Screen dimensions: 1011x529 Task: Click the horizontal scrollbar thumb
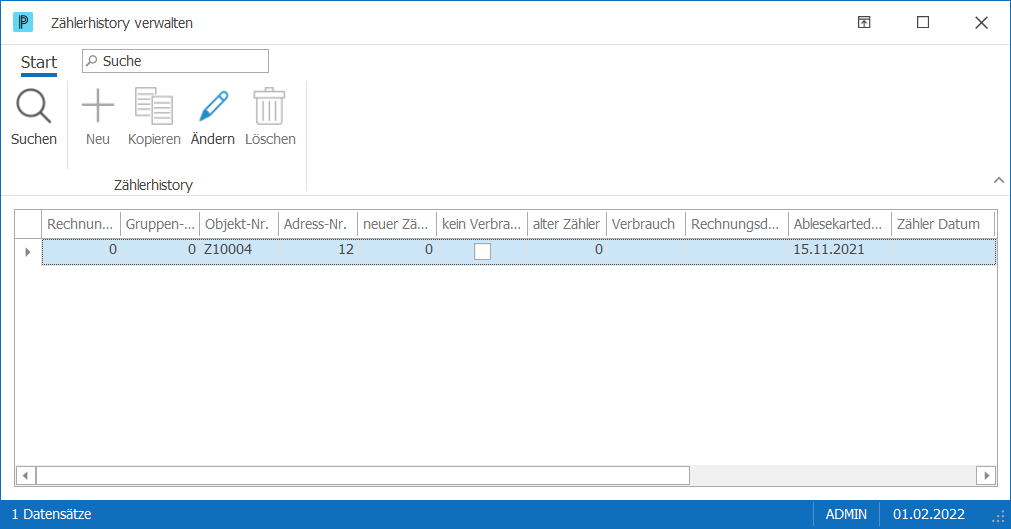[363, 476]
